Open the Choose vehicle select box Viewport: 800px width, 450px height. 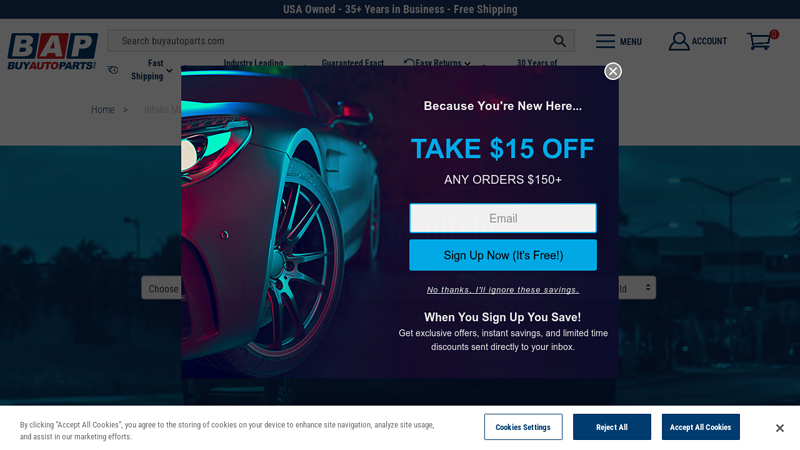click(161, 288)
